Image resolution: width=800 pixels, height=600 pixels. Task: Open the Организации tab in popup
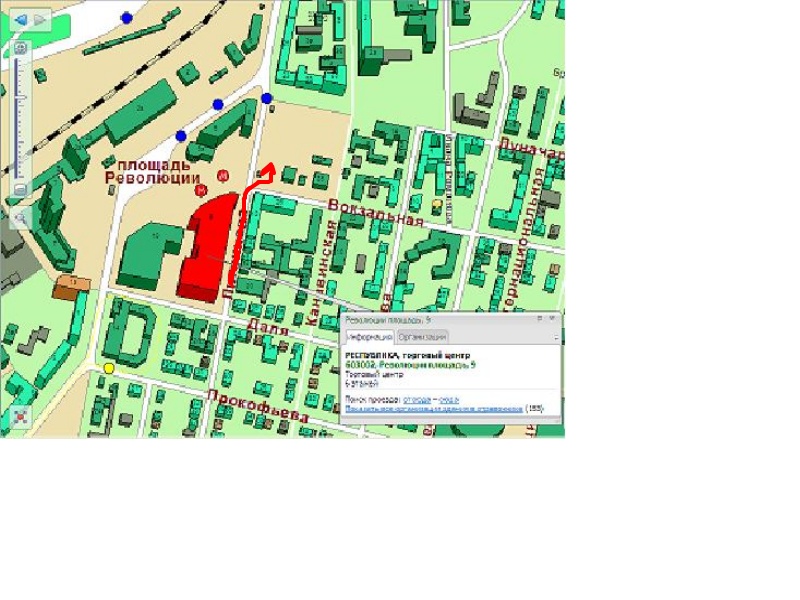pos(422,337)
